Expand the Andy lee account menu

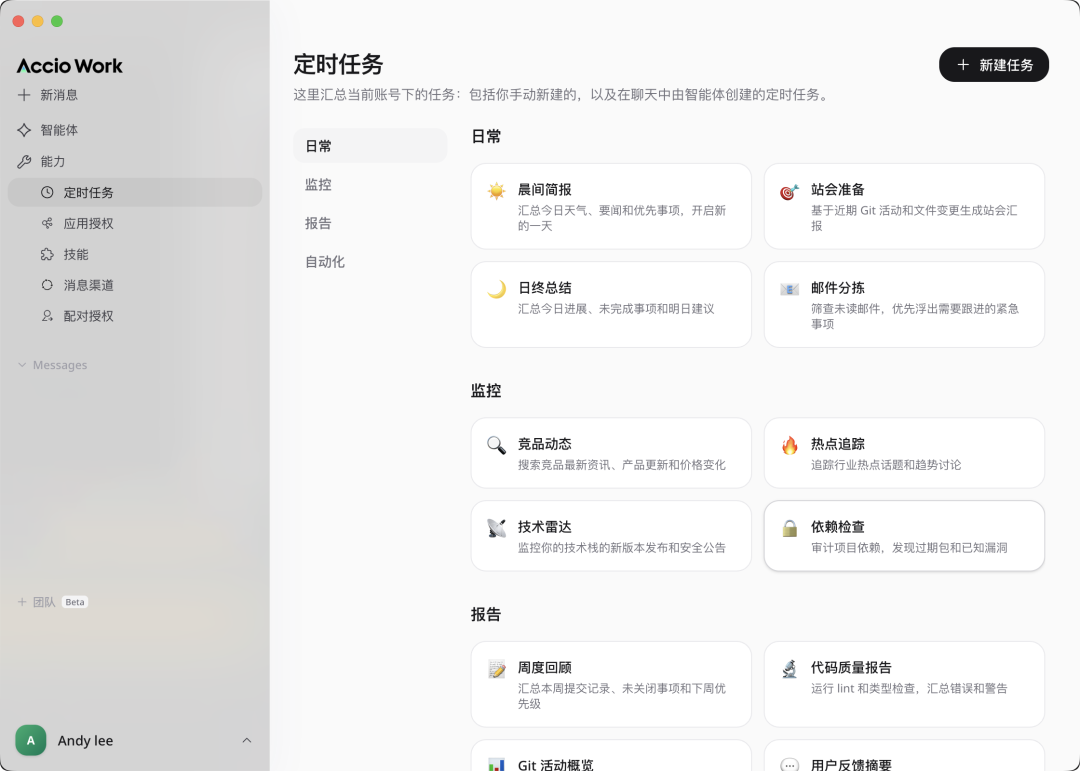[246, 740]
